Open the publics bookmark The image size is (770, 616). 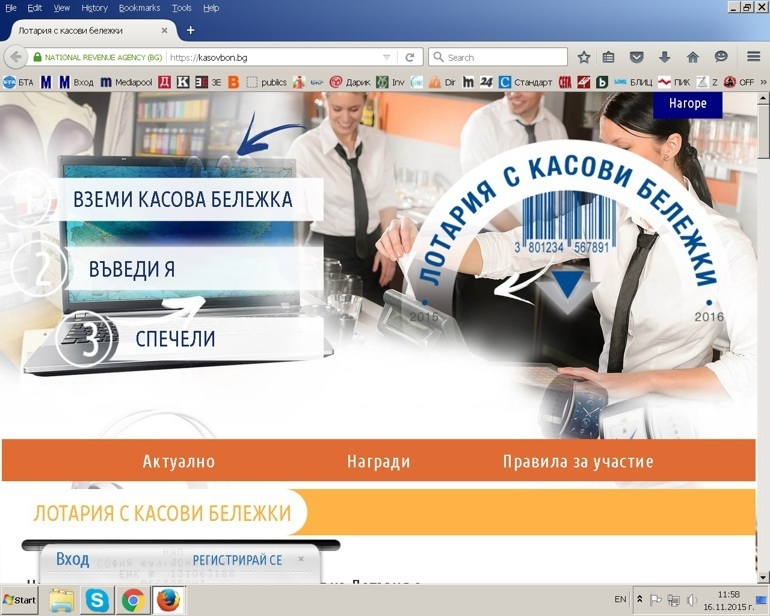tap(267, 83)
